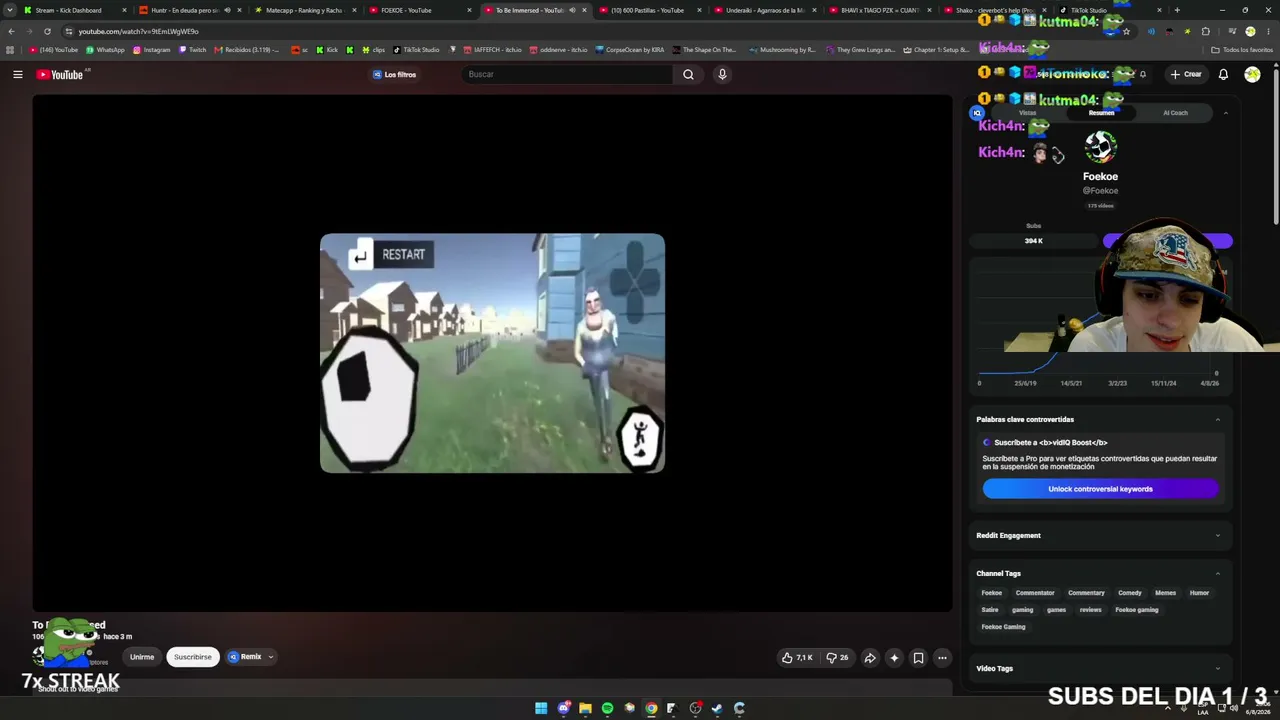
Task: Open the WhatsApp bookmark
Action: click(x=105, y=50)
